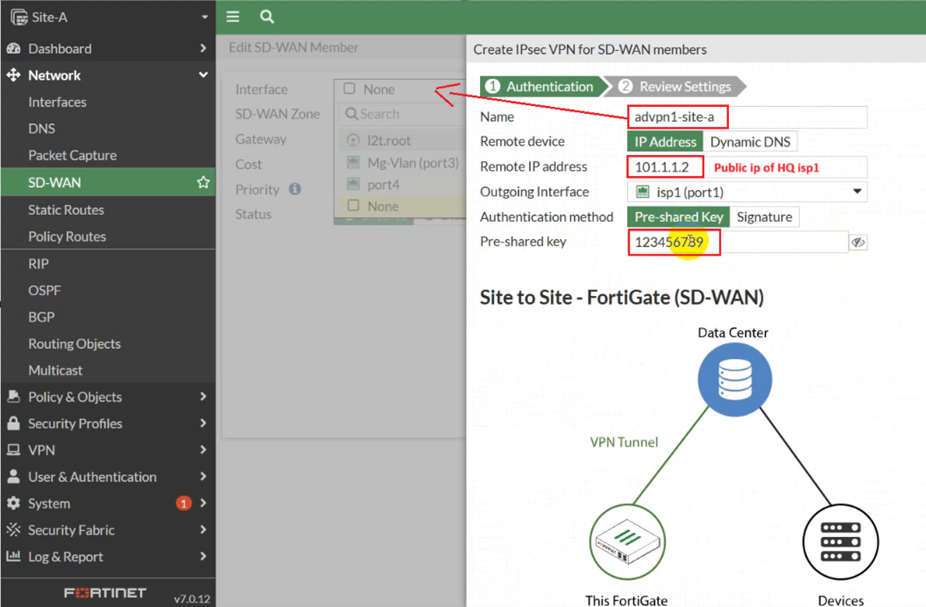
Task: Expand the User & Authentication chevron
Action: pyautogui.click(x=203, y=477)
